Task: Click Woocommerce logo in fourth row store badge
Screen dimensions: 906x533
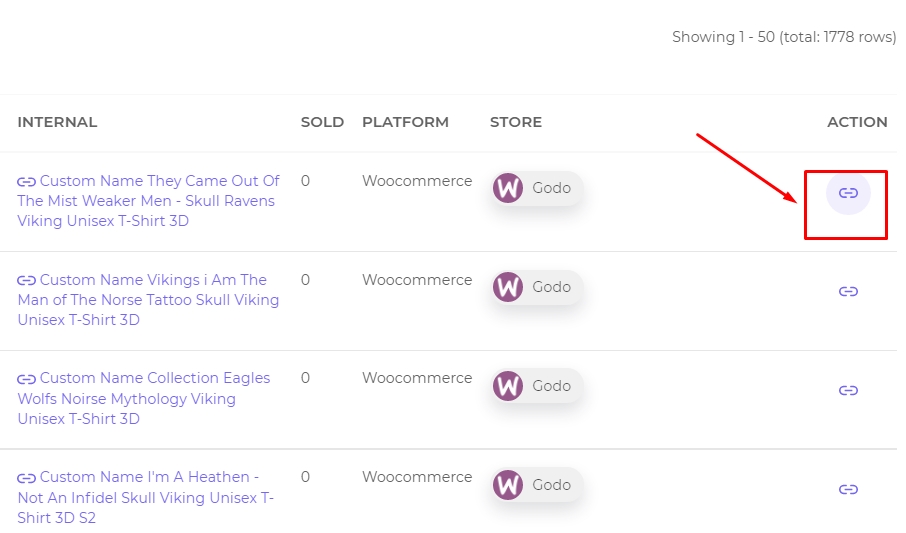Action: (508, 484)
